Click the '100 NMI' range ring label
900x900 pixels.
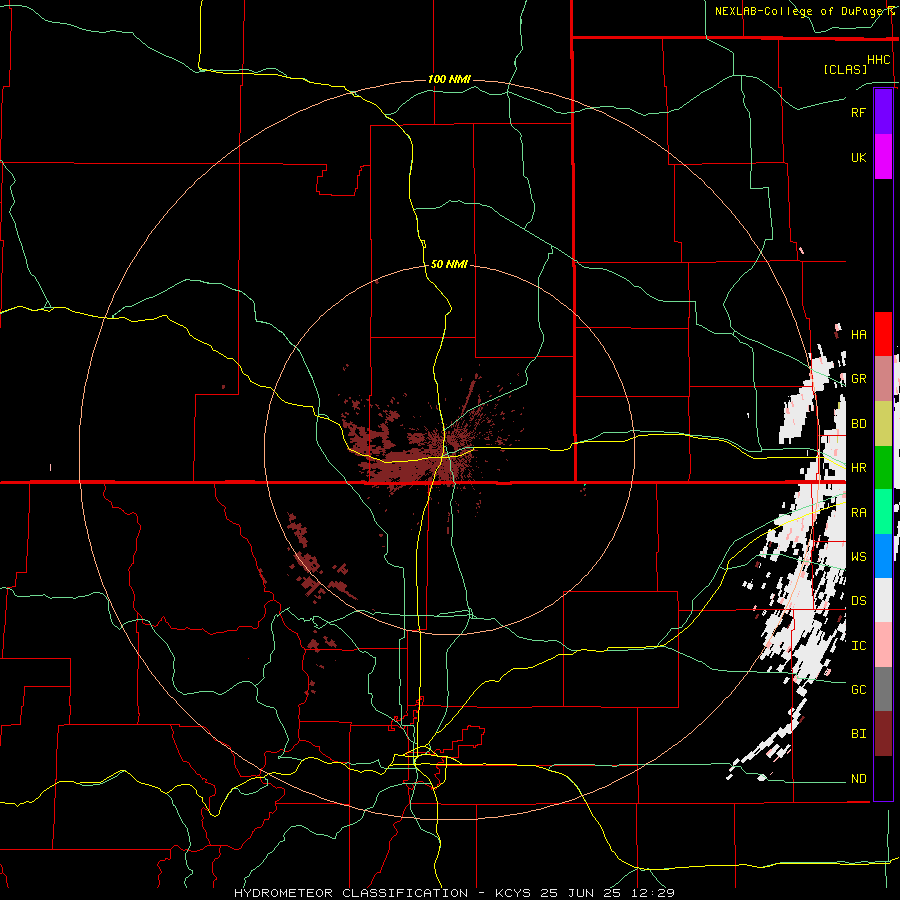[449, 79]
